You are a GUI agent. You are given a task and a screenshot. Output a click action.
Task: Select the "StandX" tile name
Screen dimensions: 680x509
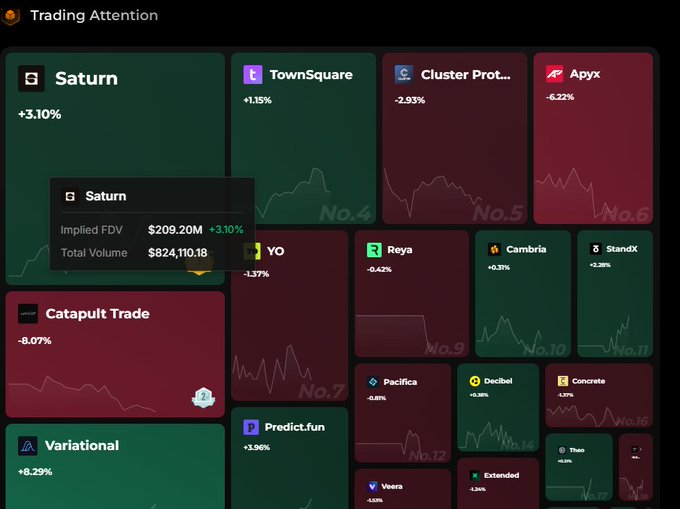tap(622, 249)
